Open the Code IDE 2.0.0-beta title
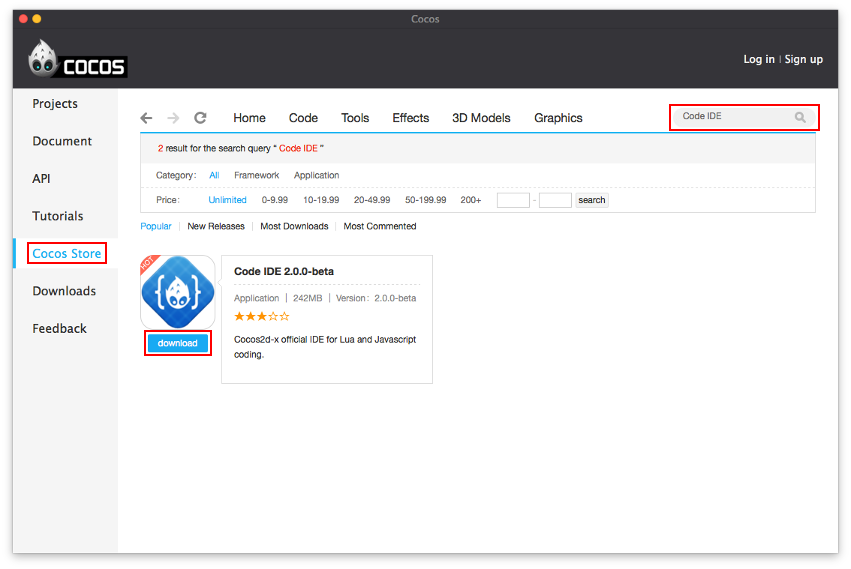 [x=284, y=271]
